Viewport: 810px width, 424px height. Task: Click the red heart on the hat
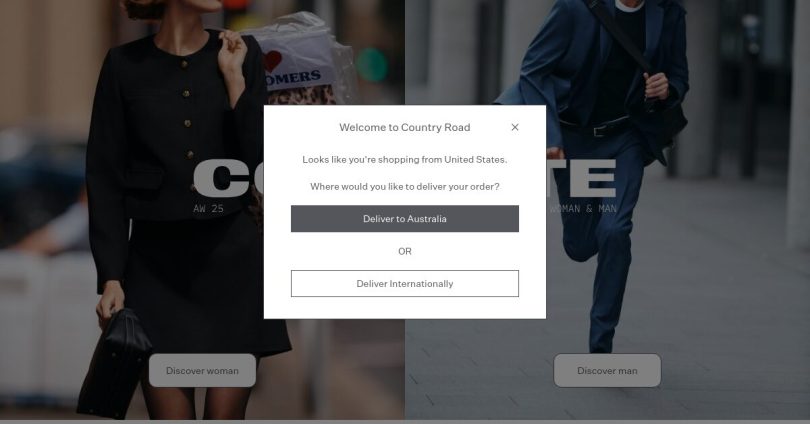(x=272, y=61)
